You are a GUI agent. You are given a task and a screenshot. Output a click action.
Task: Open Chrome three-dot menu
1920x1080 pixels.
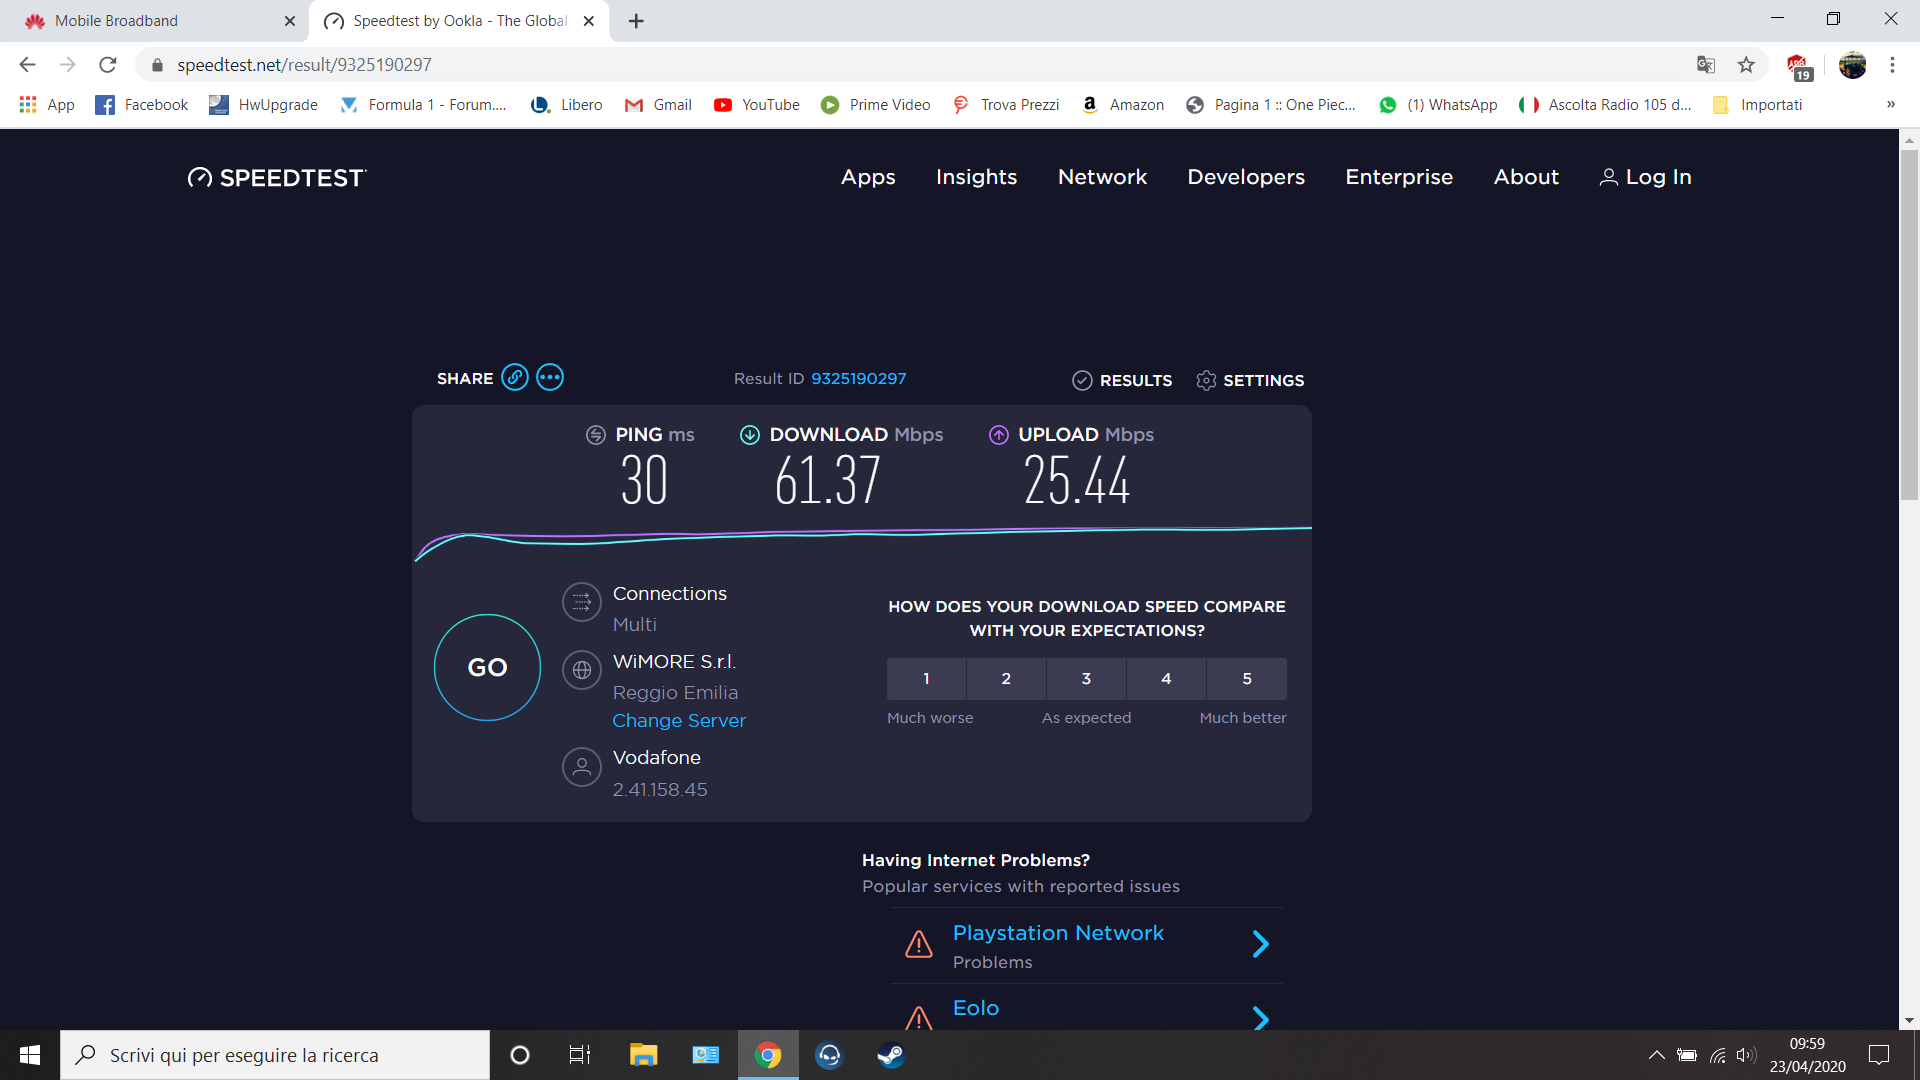point(1892,65)
